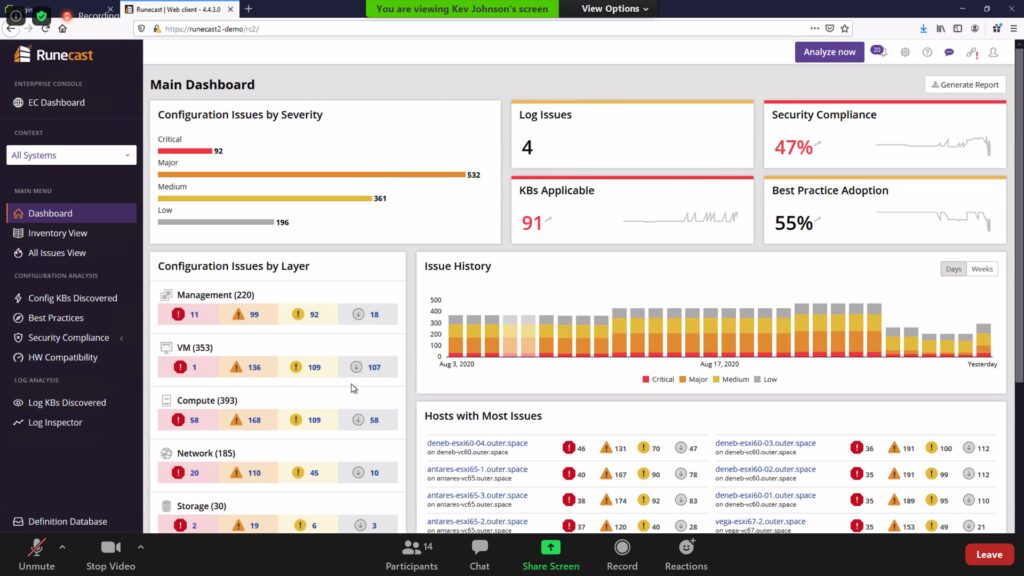Toggle Major series in chart legend
Screen dimensions: 1024x576
click(693, 379)
